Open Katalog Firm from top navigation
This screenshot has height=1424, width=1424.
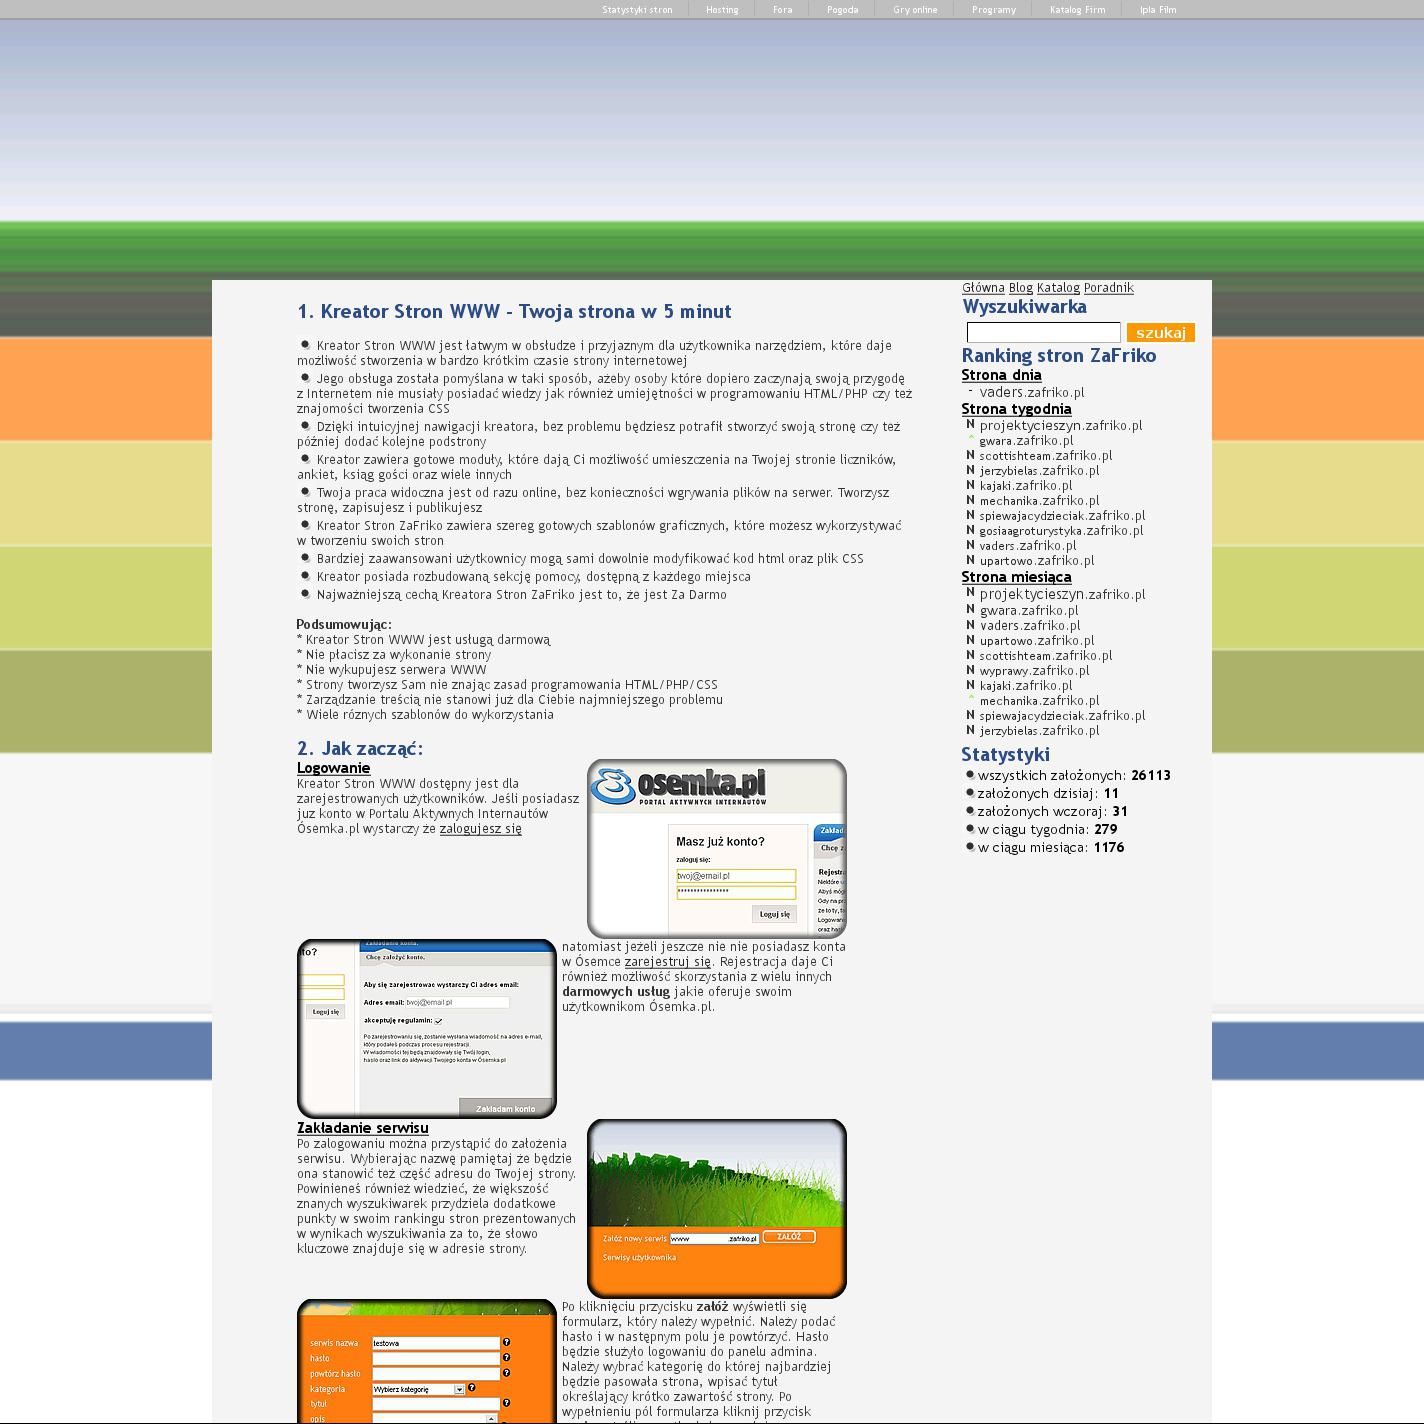(x=1077, y=10)
